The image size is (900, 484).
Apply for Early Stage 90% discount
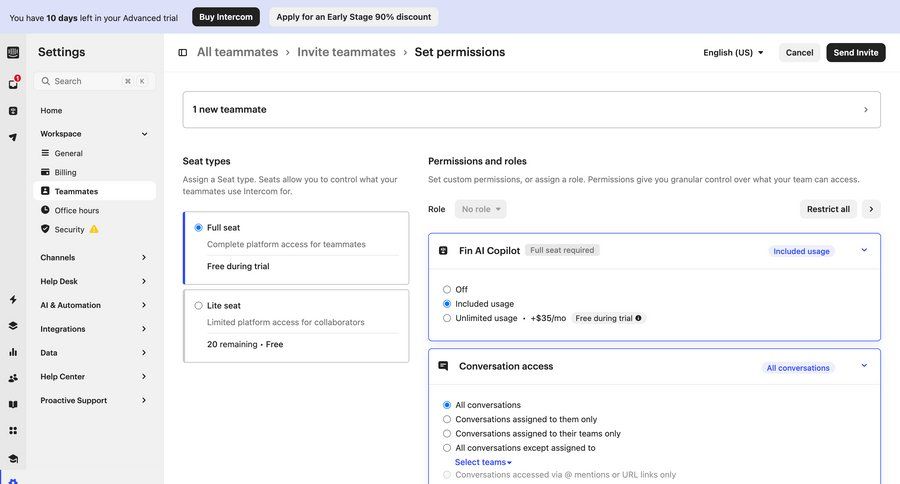[x=354, y=17]
